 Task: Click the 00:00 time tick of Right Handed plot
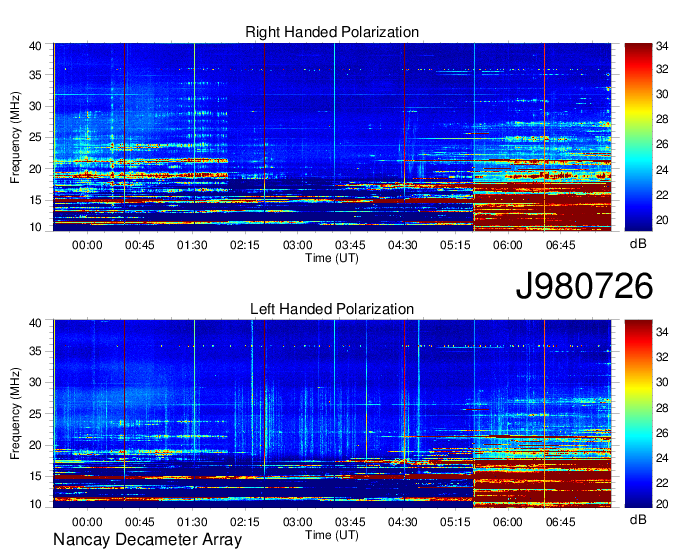click(87, 245)
